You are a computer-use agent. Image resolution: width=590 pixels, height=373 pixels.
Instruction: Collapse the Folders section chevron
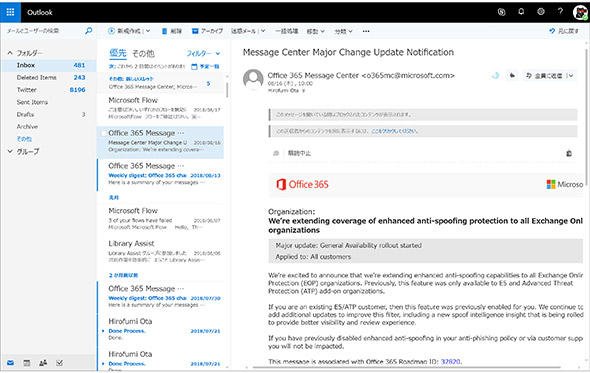point(10,53)
